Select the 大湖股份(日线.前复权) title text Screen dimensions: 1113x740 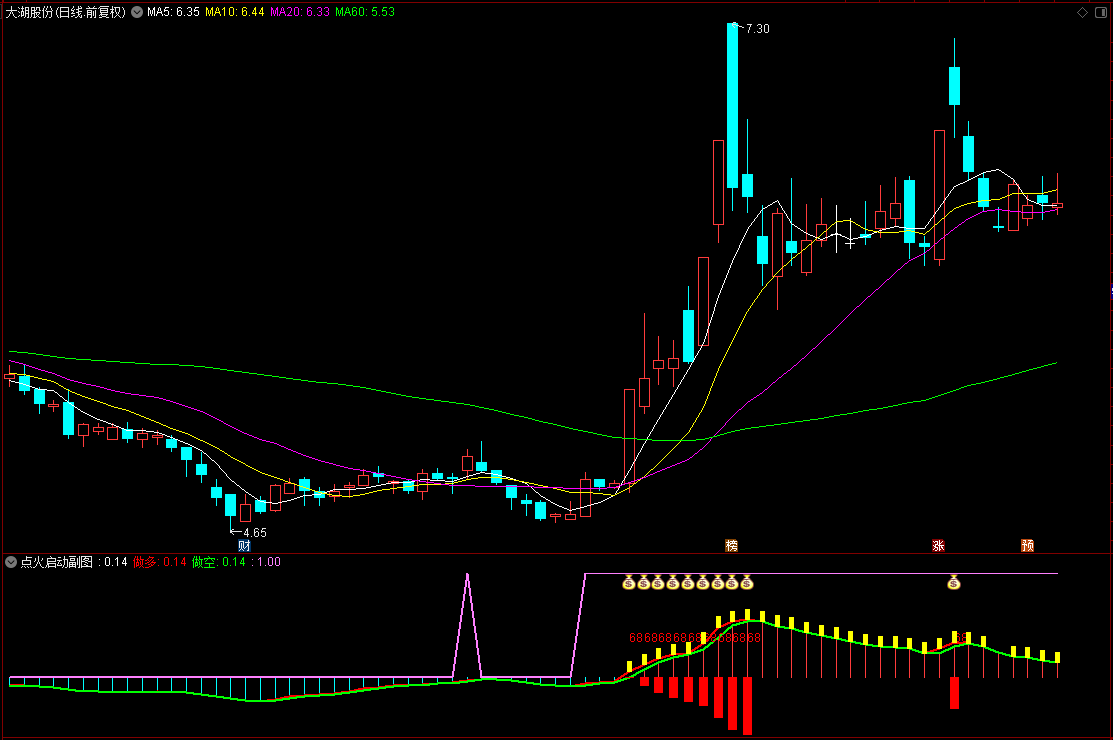65,12
